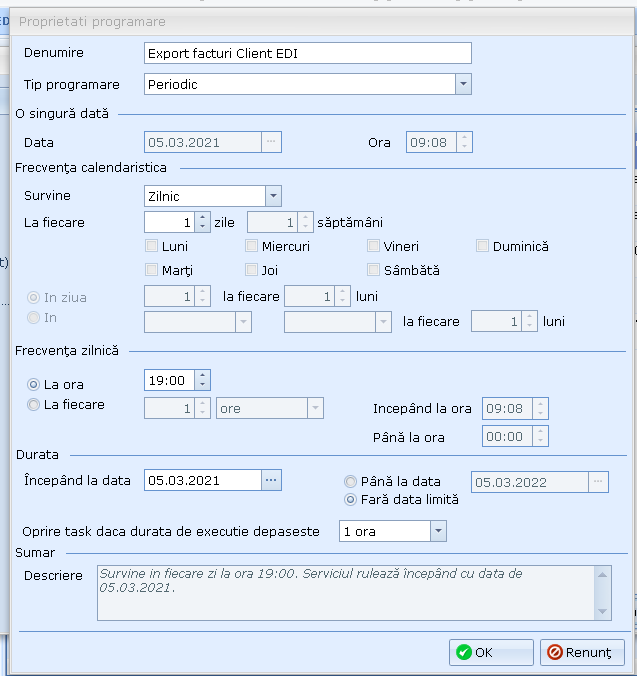
Task: Open first dropdown in the In row
Action: 244,322
